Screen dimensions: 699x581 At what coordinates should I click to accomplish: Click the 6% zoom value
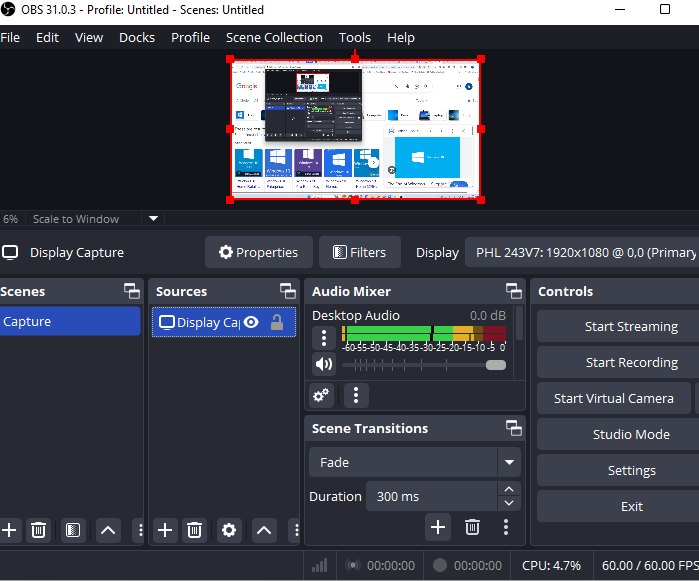click(11, 219)
